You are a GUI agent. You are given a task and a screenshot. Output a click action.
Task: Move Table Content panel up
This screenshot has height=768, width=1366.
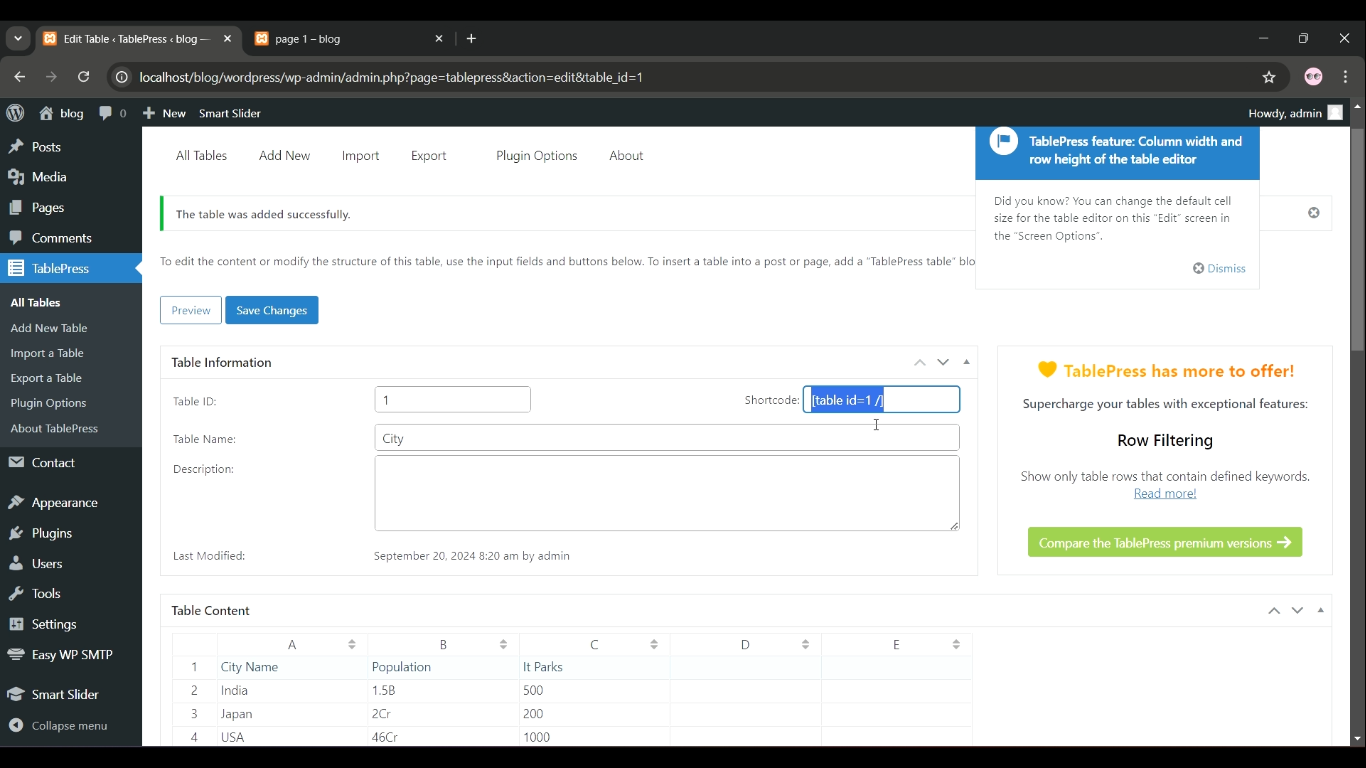[1274, 610]
